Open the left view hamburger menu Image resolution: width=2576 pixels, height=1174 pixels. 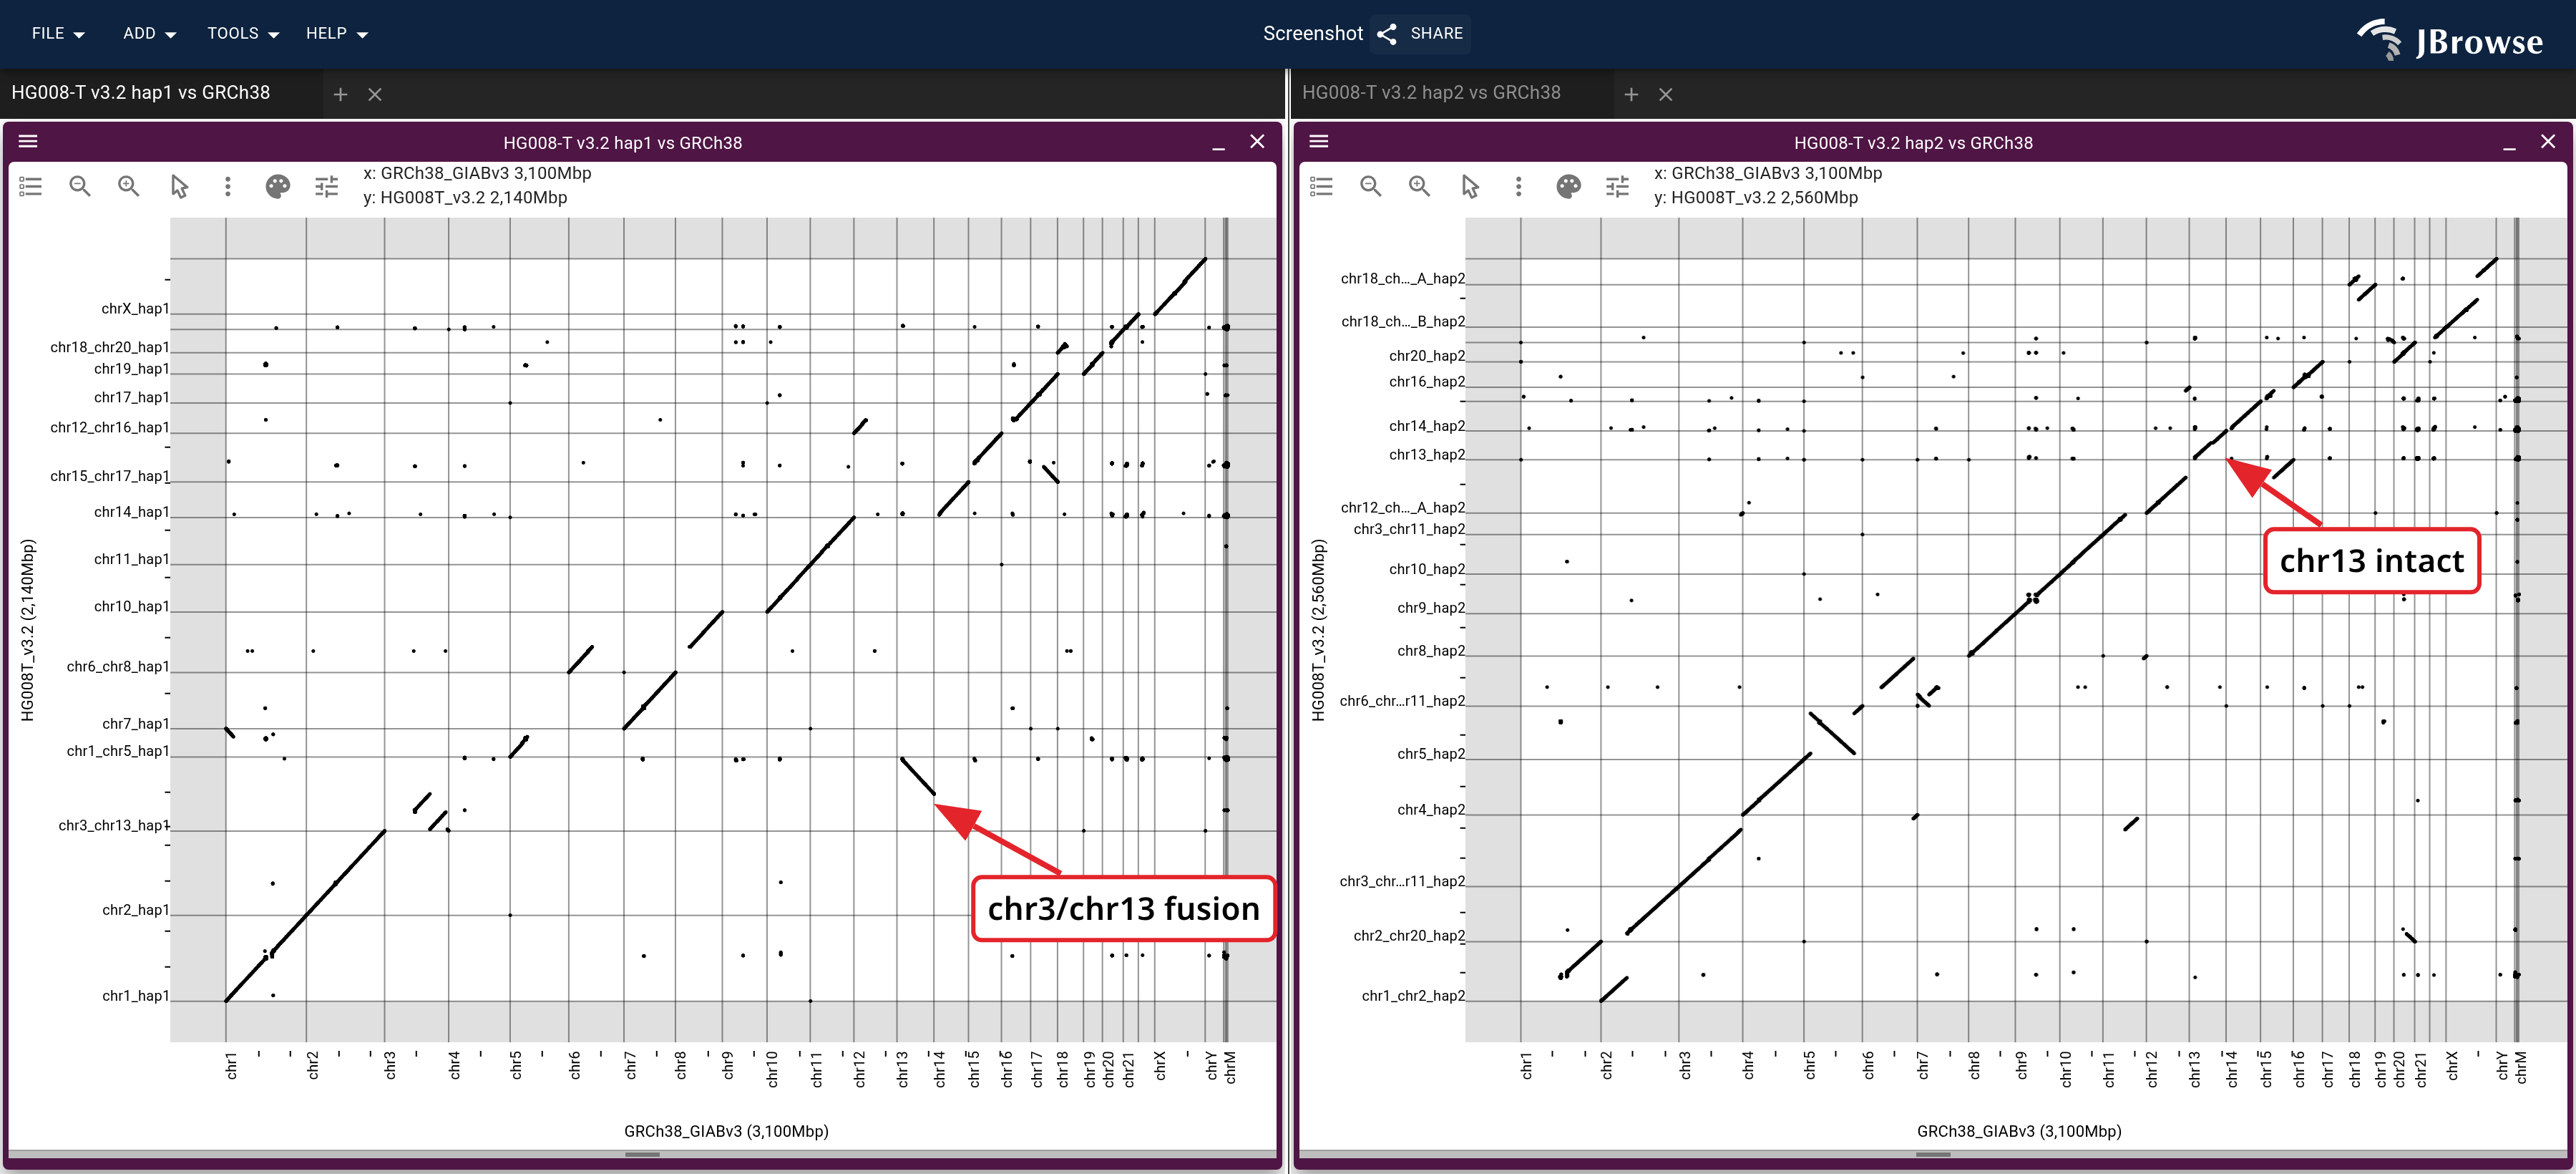(x=28, y=142)
